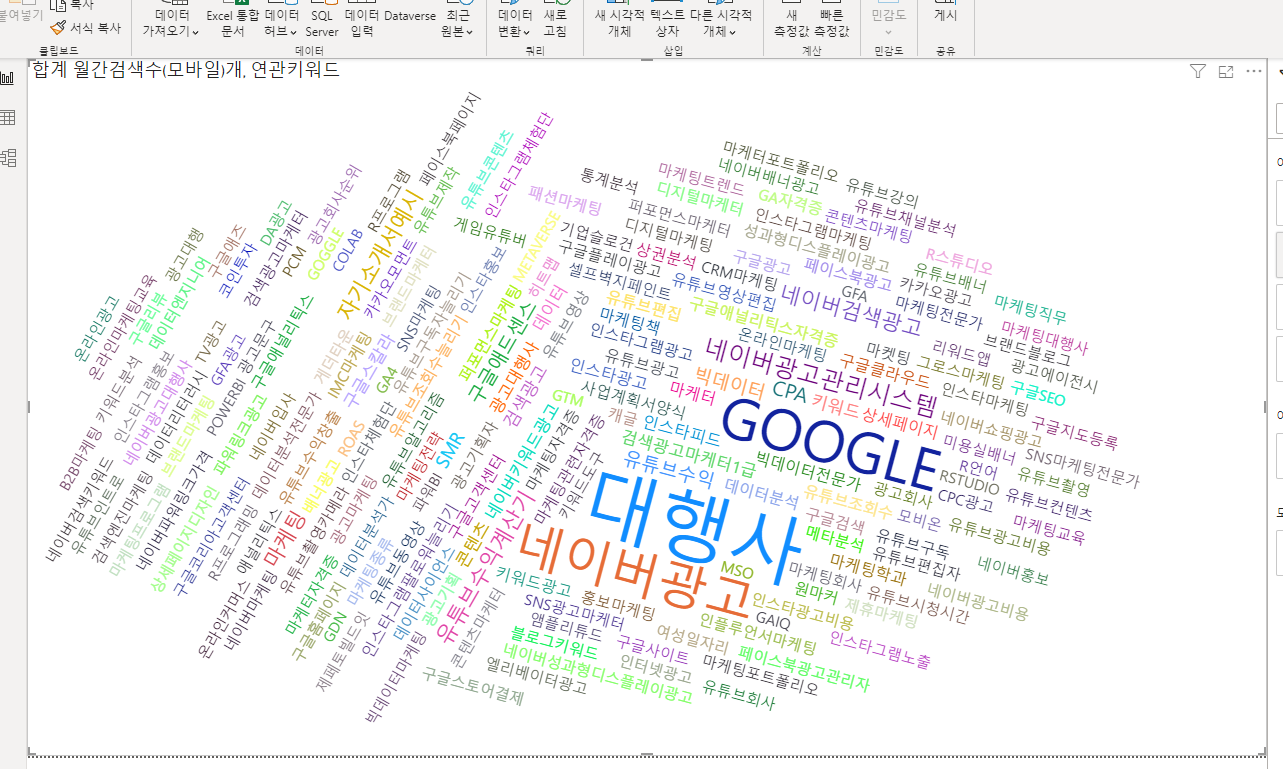This screenshot has height=769, width=1283.
Task: Click the word R스튜디오
Action: point(960,262)
